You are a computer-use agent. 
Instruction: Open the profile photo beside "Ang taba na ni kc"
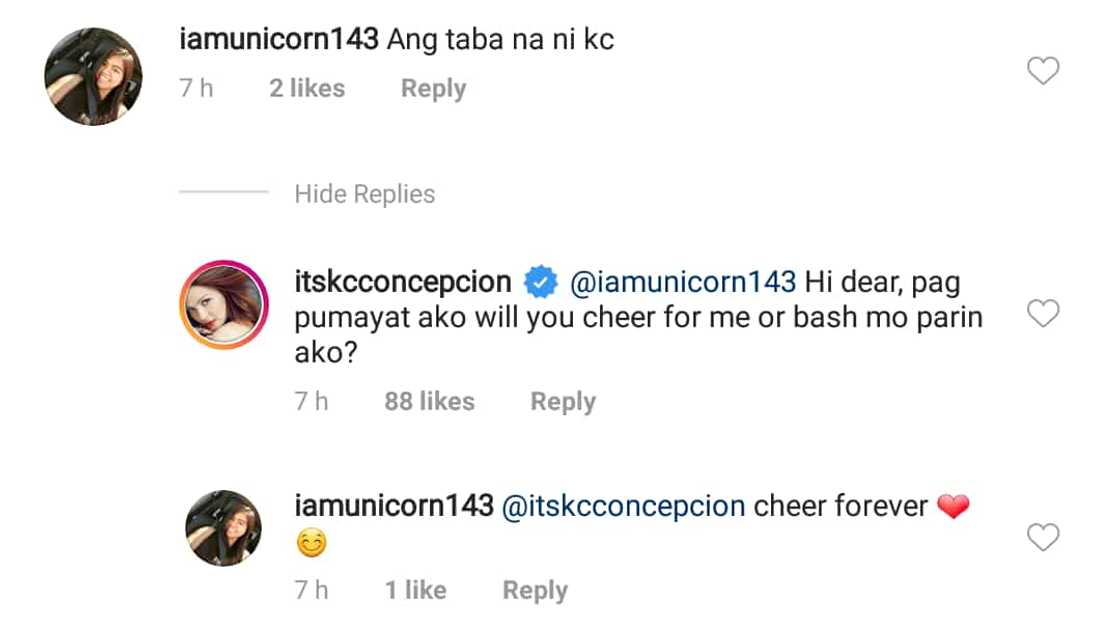coord(94,77)
